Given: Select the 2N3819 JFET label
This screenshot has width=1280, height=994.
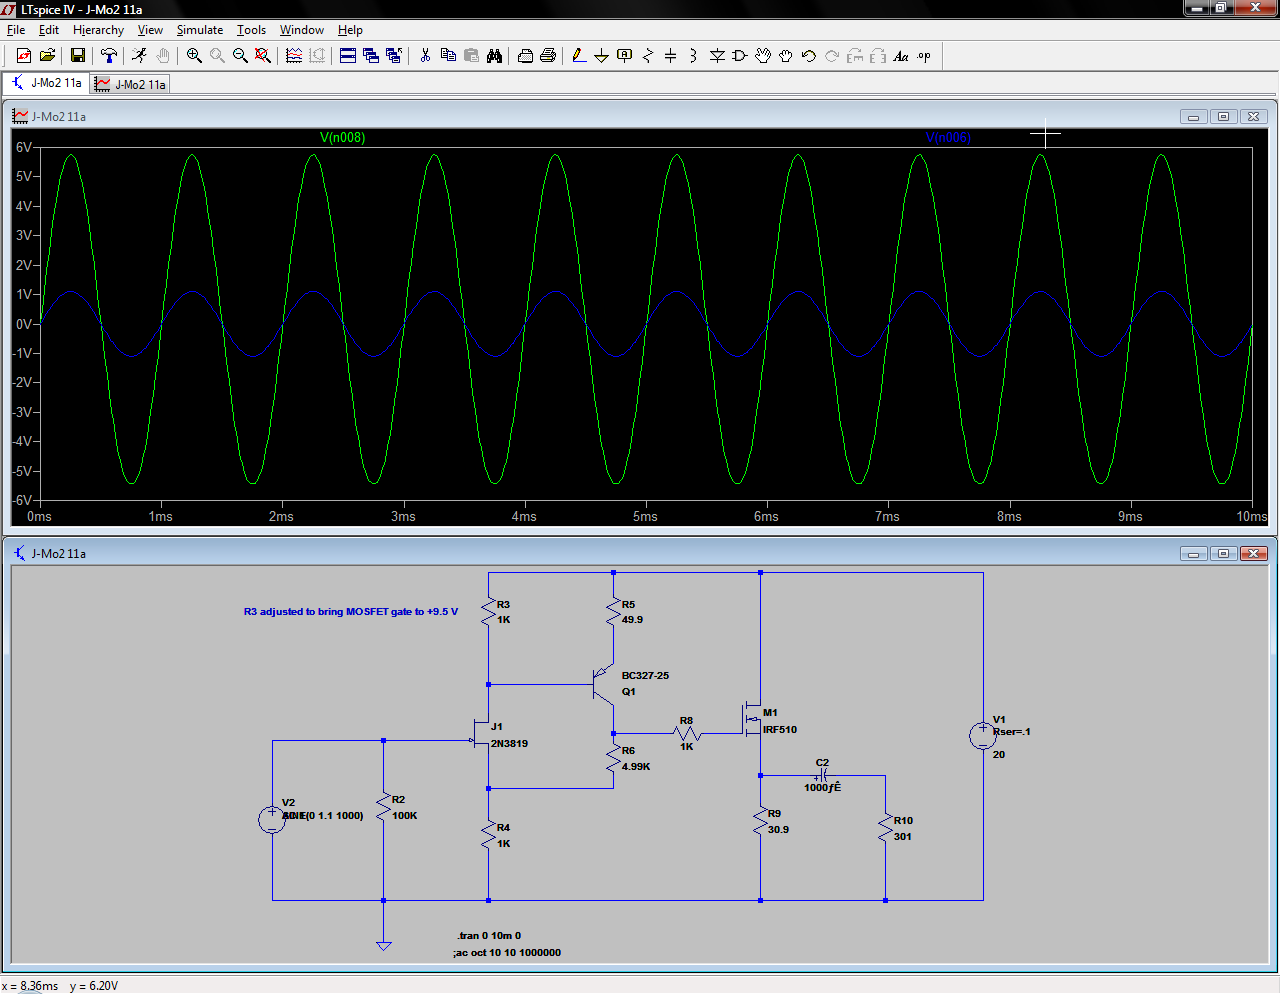Looking at the screenshot, I should (509, 744).
